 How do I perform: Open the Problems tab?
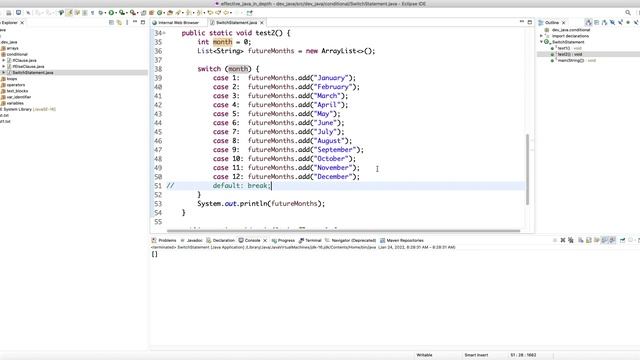coord(164,240)
